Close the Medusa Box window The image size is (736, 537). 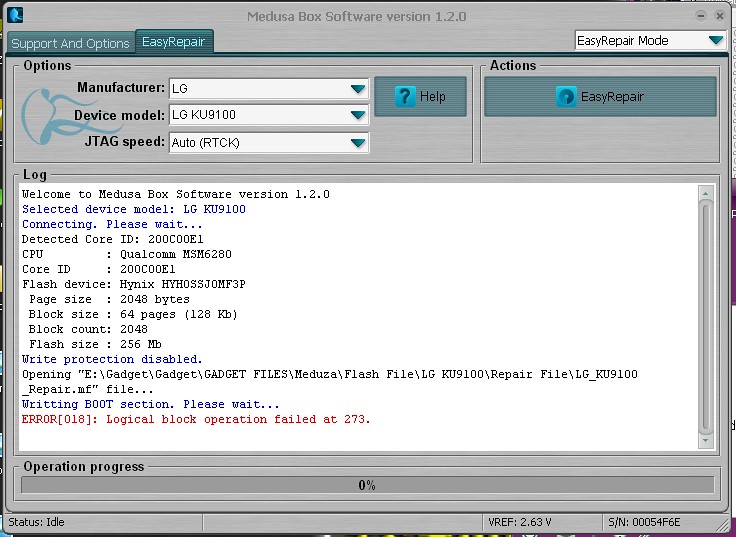click(720, 16)
